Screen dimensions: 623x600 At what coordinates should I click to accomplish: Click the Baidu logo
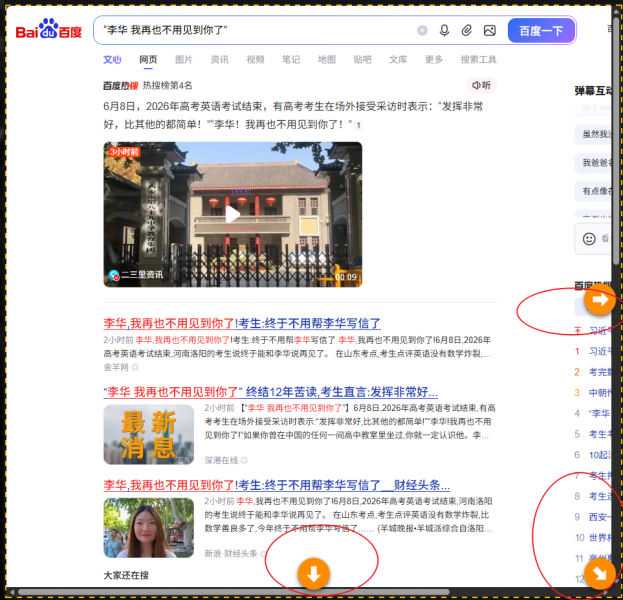48,29
